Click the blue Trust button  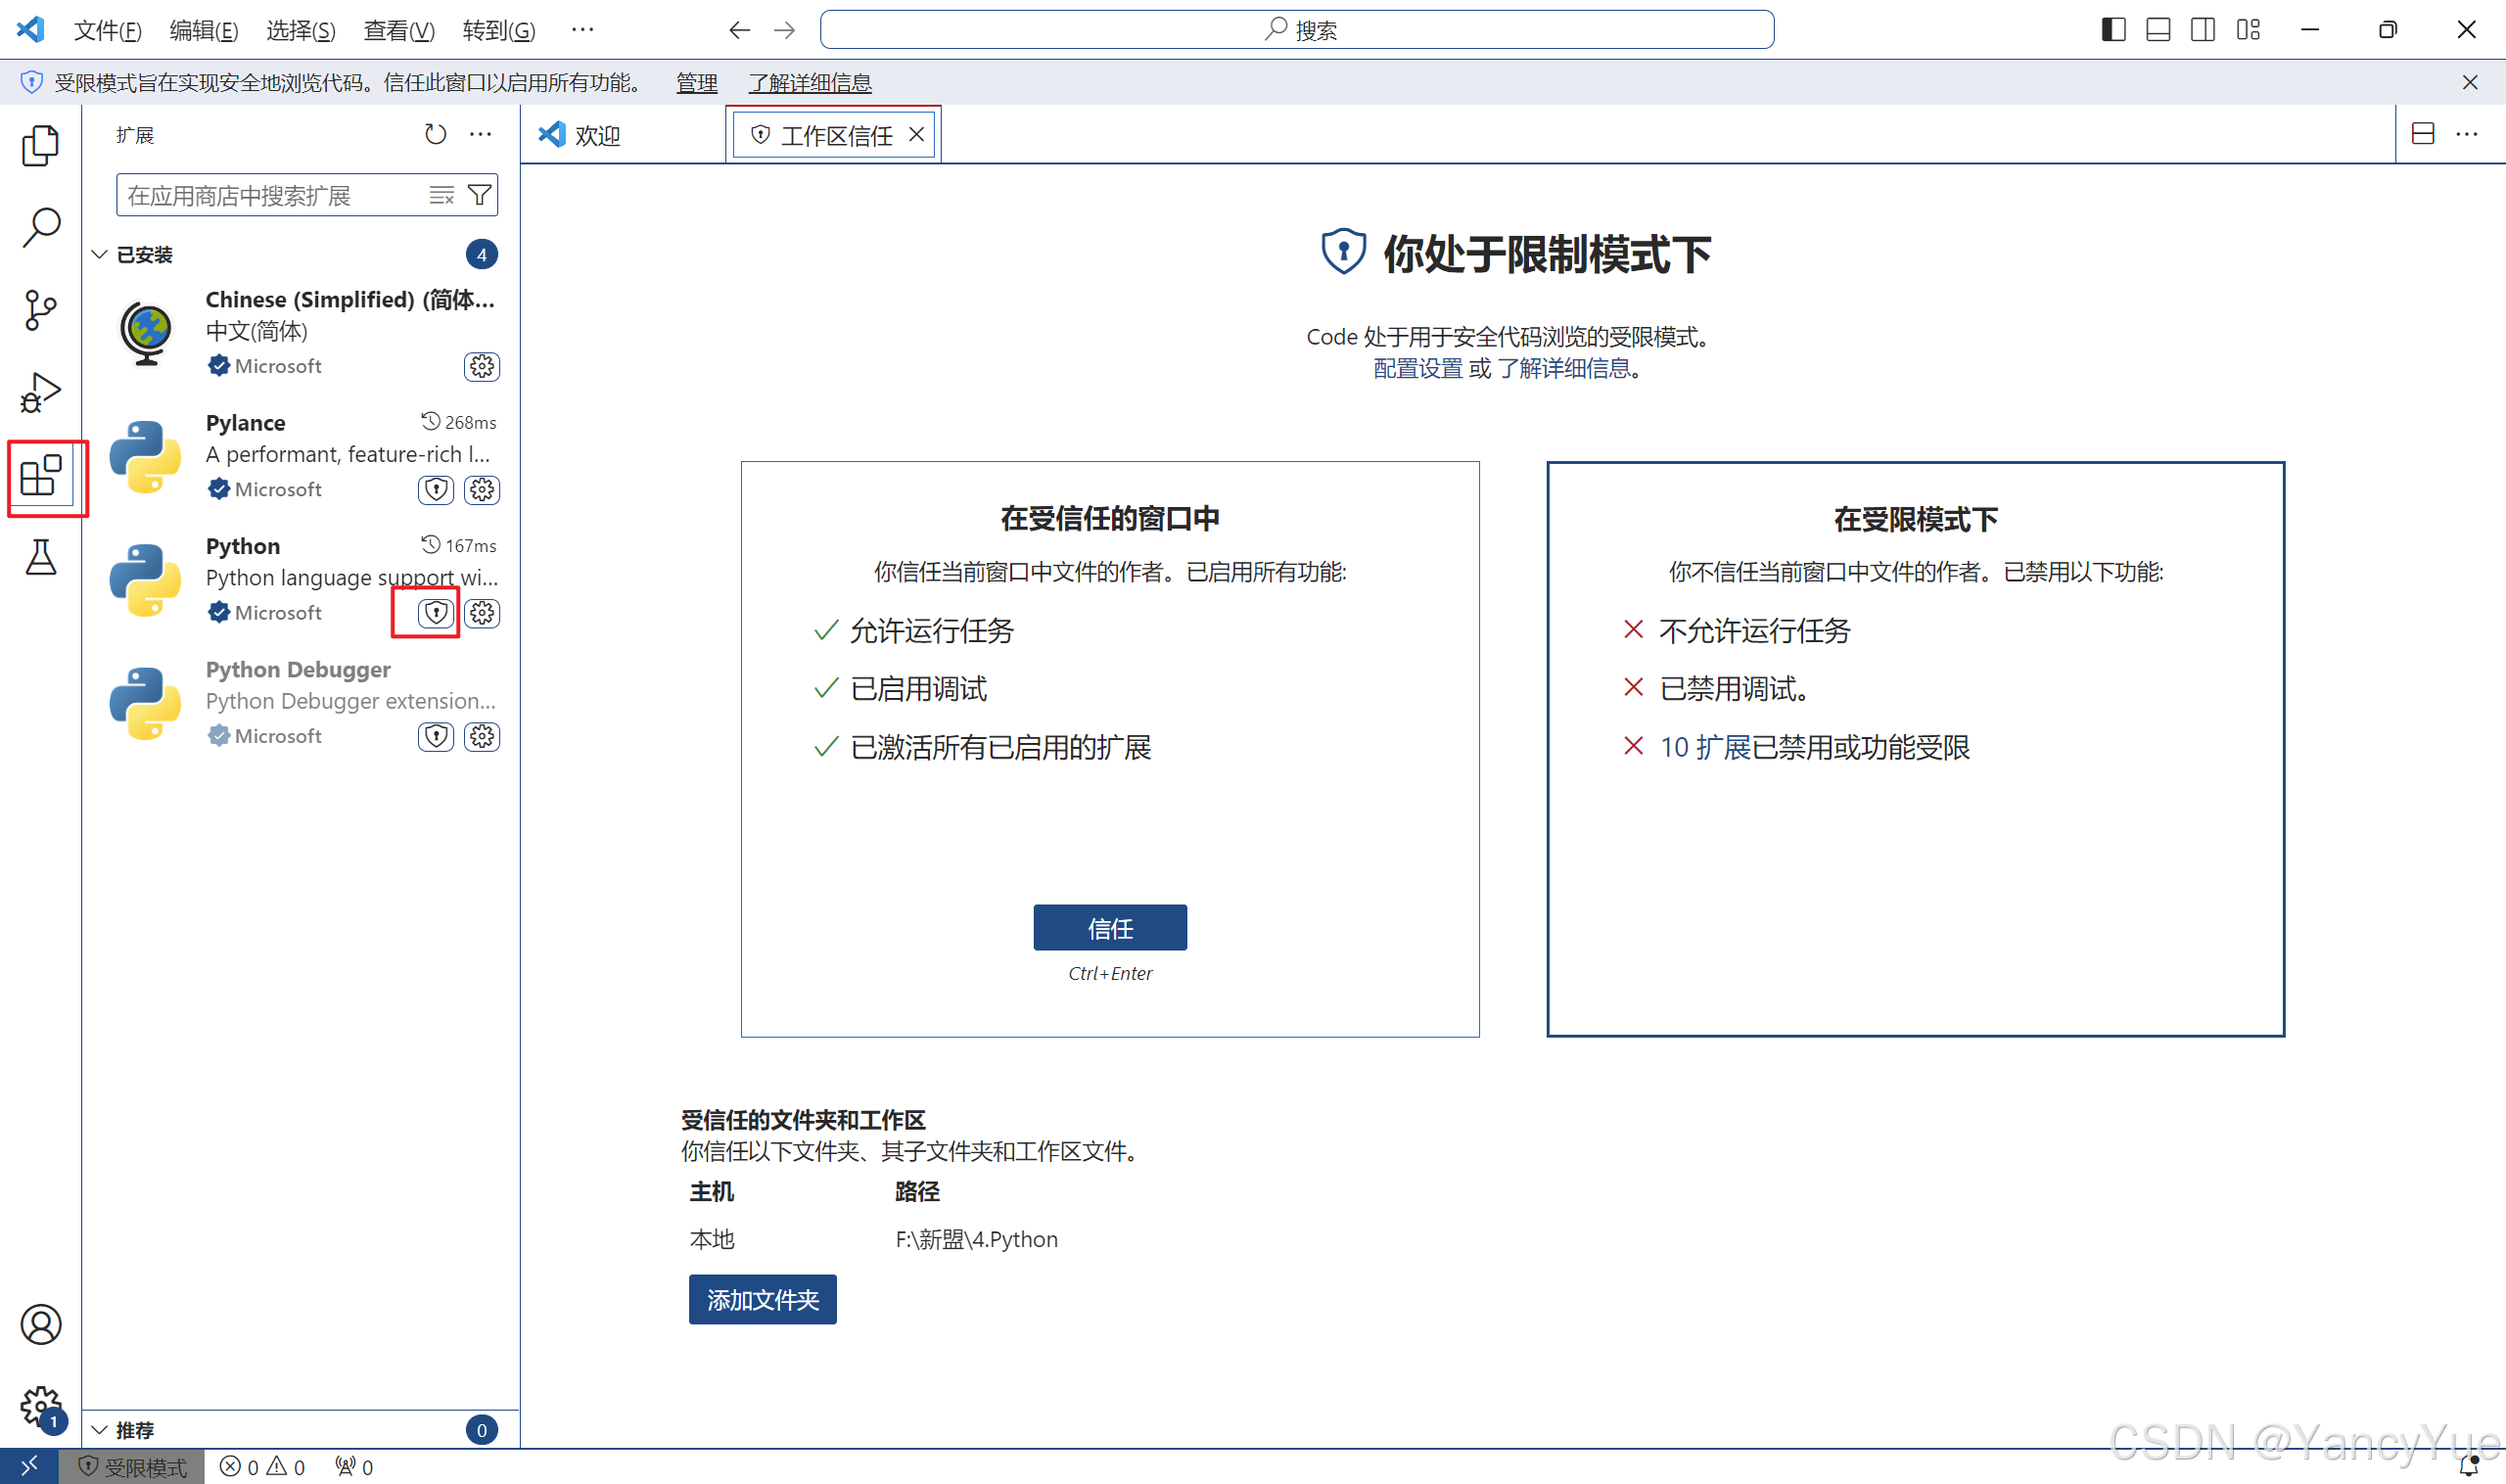[x=1109, y=928]
